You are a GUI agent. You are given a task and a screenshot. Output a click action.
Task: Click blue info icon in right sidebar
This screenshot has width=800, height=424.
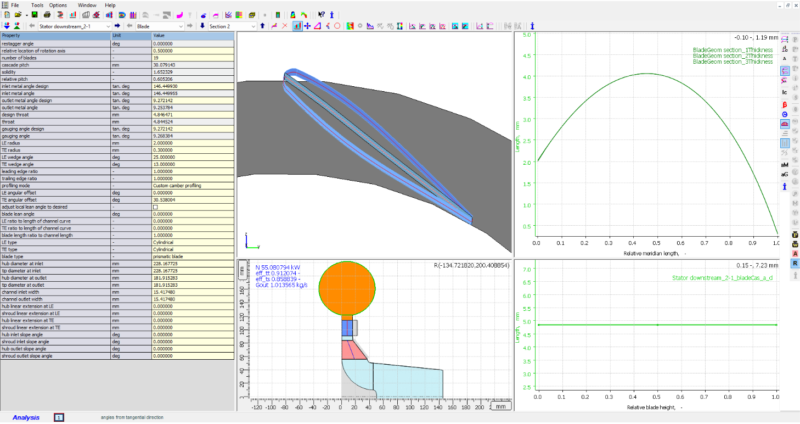(x=785, y=186)
